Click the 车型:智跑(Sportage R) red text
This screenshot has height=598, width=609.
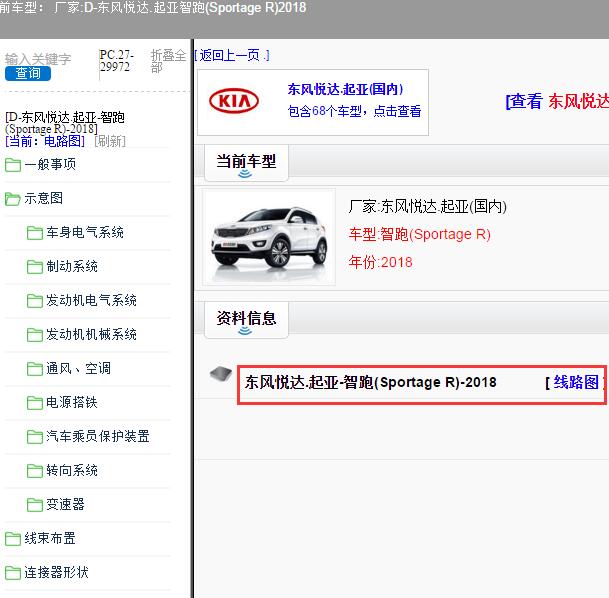(x=419, y=235)
